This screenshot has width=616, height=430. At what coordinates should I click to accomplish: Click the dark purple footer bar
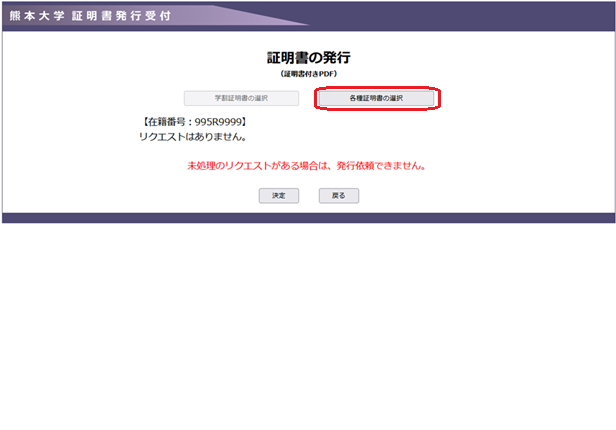click(308, 217)
